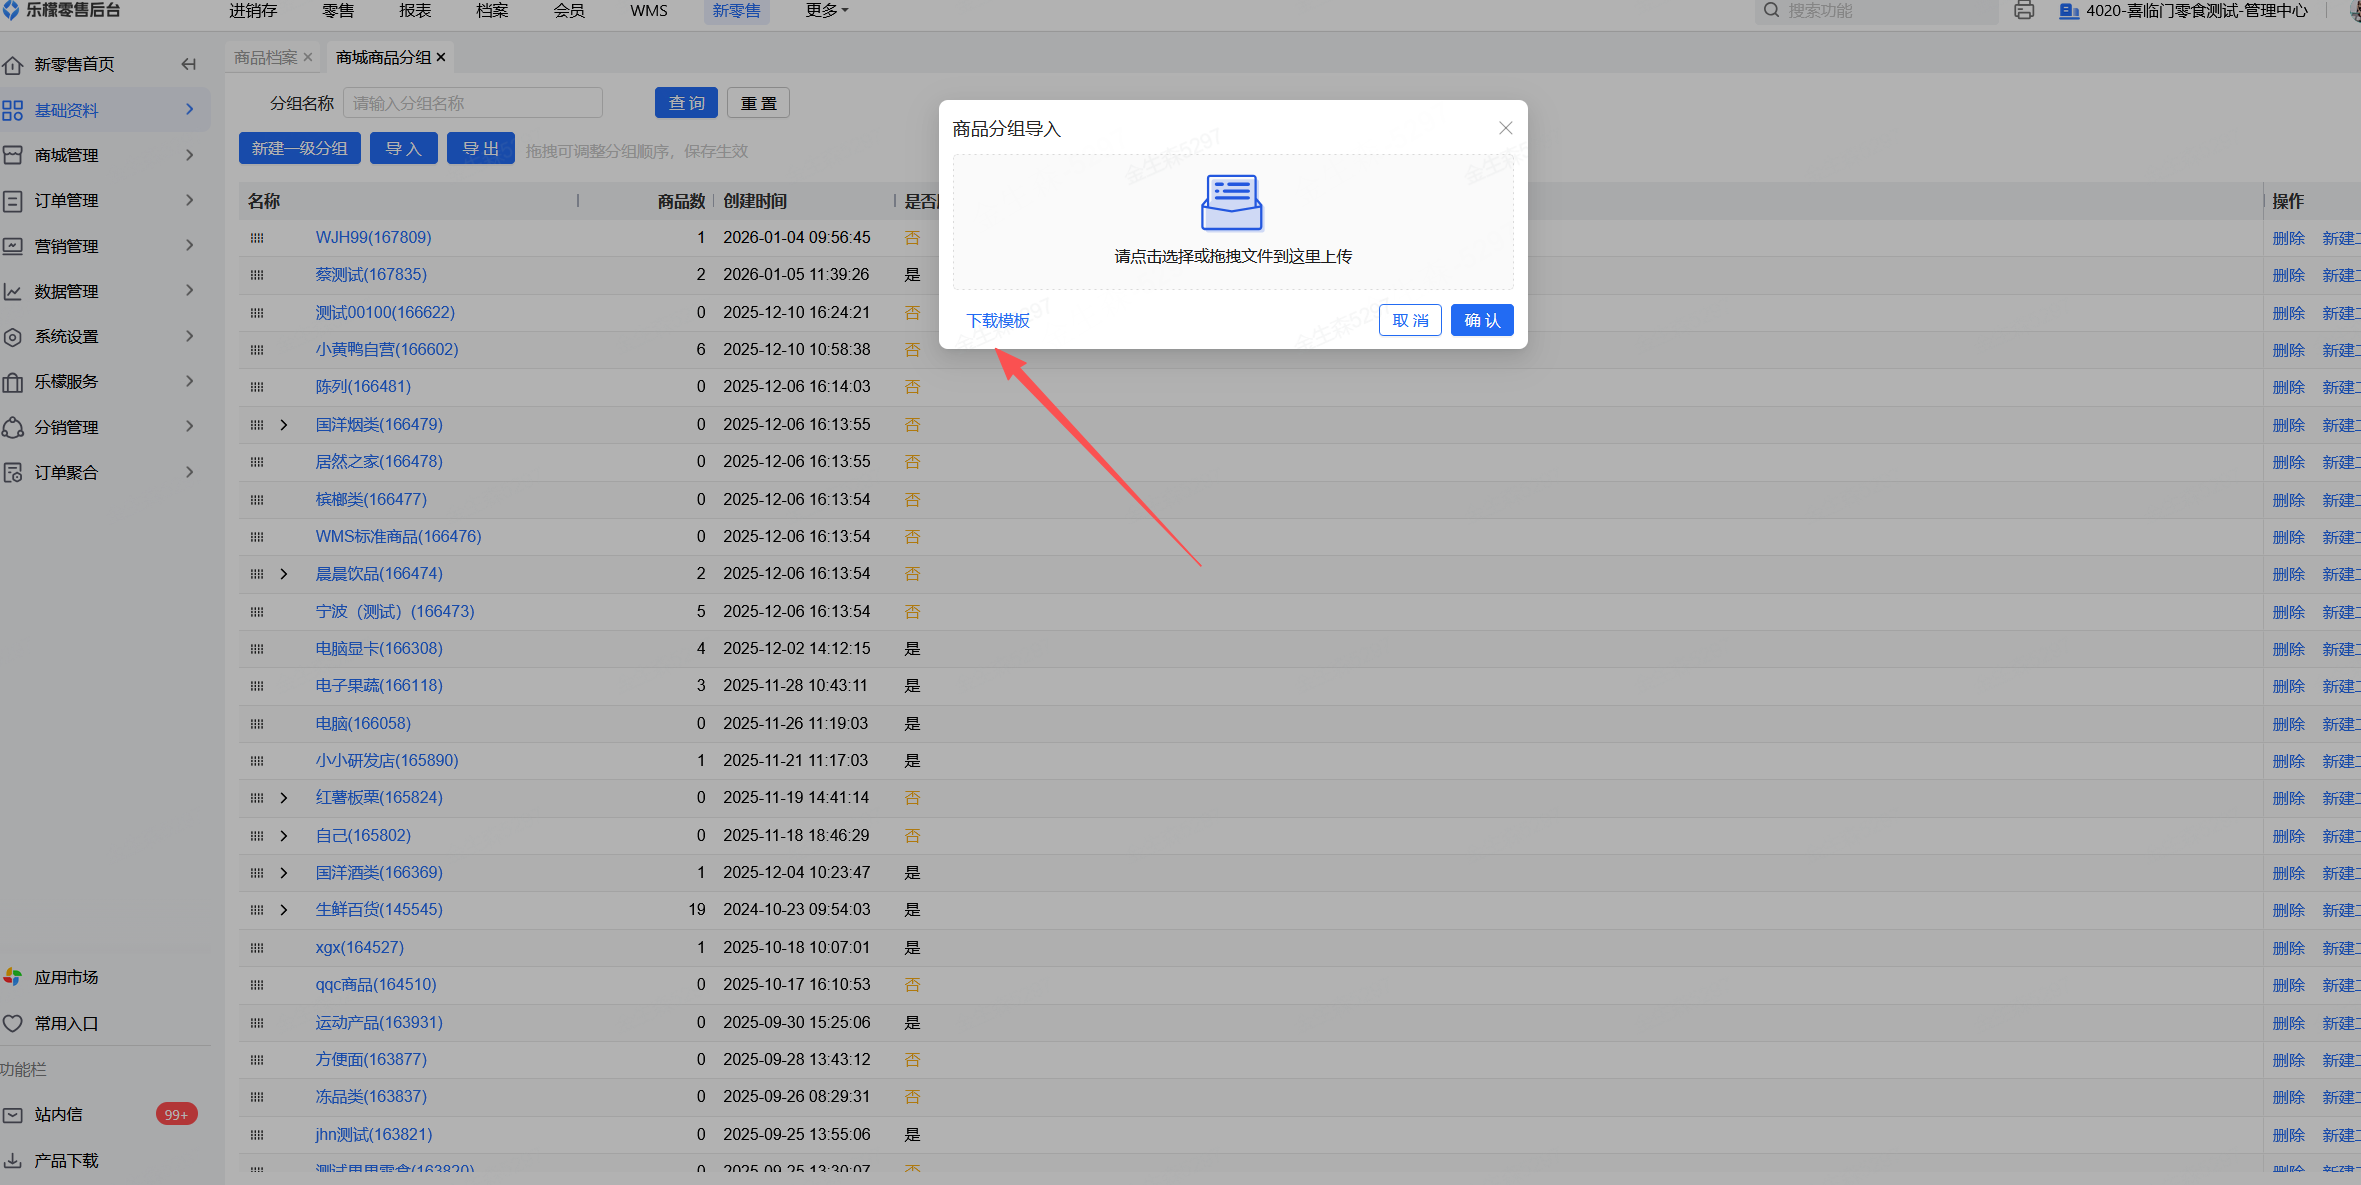Click the 产品下载 download icon
This screenshot has height=1185, width=2361.
coord(13,1160)
